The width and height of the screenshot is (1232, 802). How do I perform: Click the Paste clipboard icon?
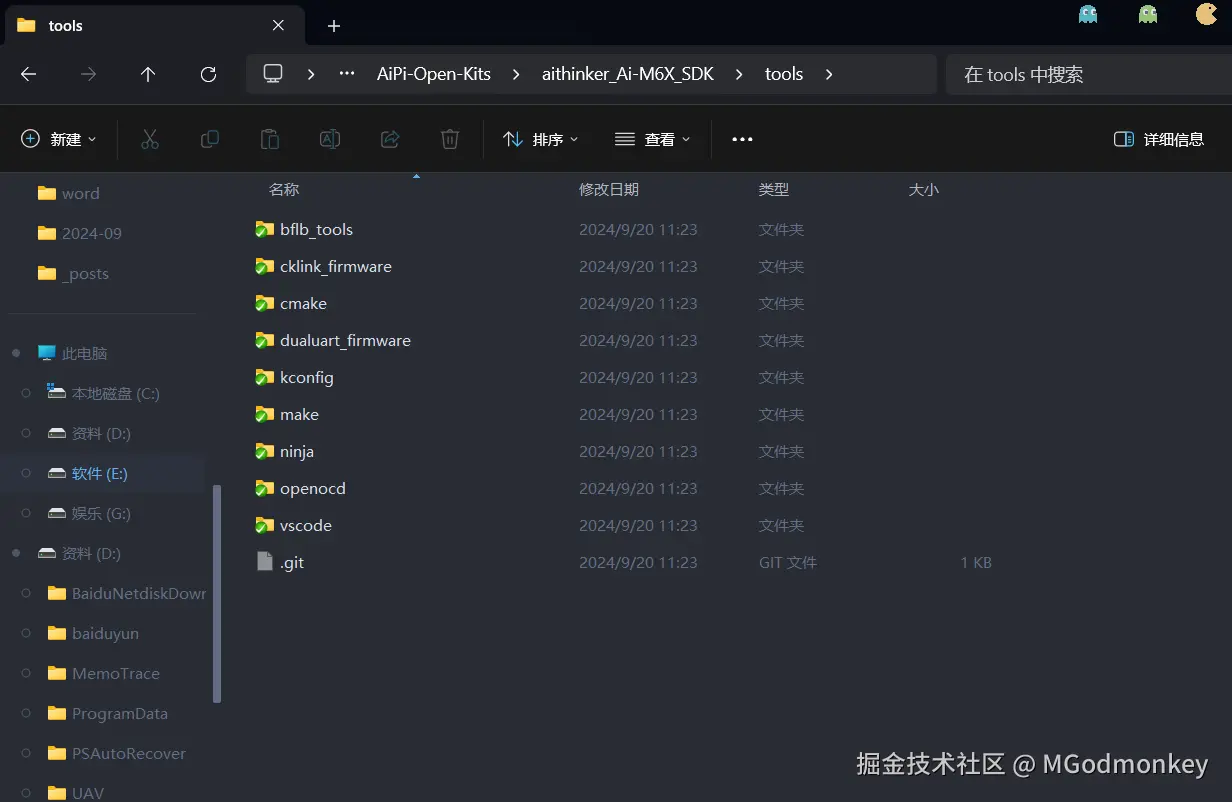[x=270, y=139]
